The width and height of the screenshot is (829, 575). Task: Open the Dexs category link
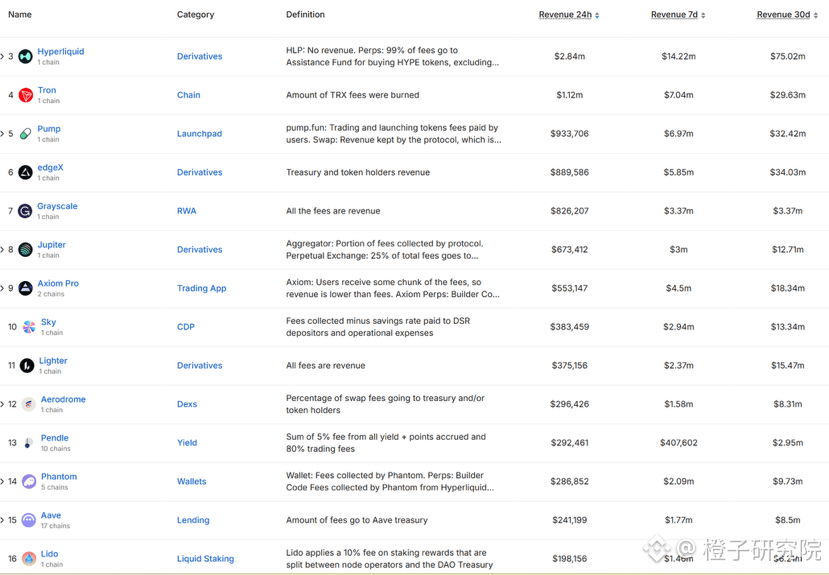coord(187,404)
